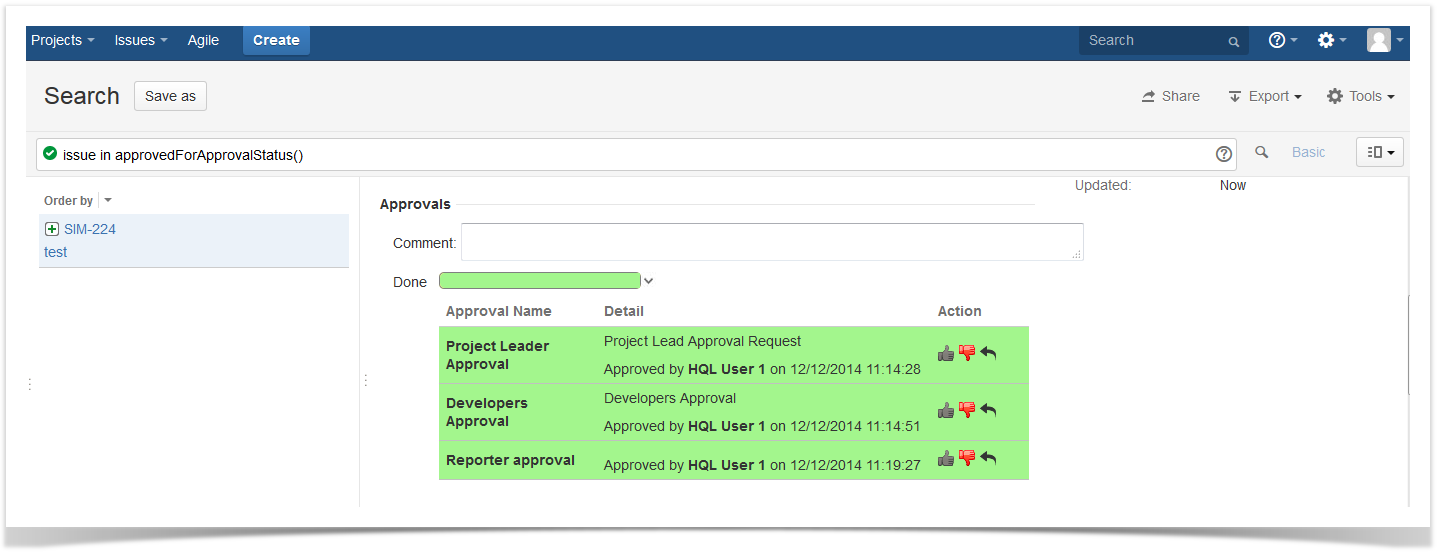
Task: Click thumbs up for Developers Approval
Action: click(946, 410)
